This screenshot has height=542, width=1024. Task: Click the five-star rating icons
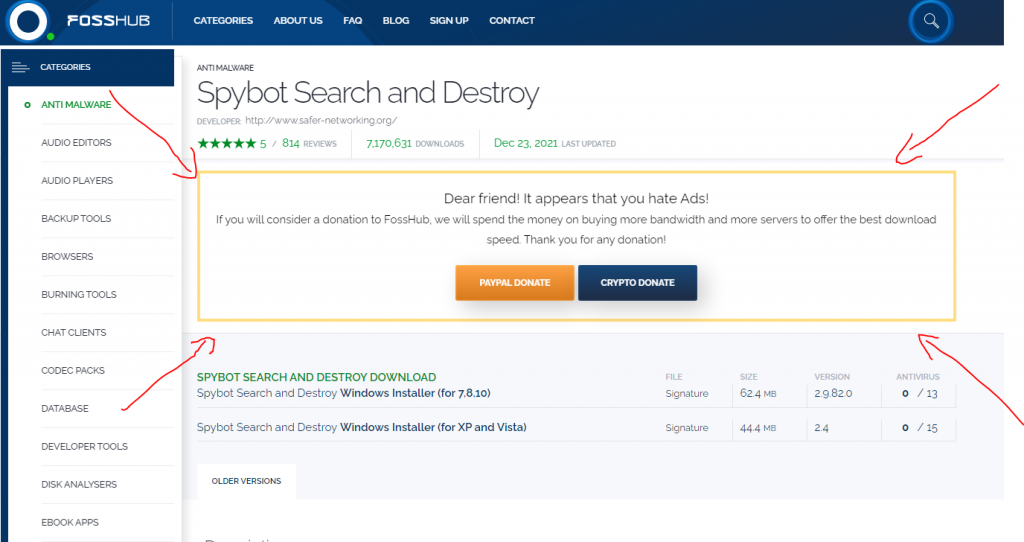click(x=227, y=143)
